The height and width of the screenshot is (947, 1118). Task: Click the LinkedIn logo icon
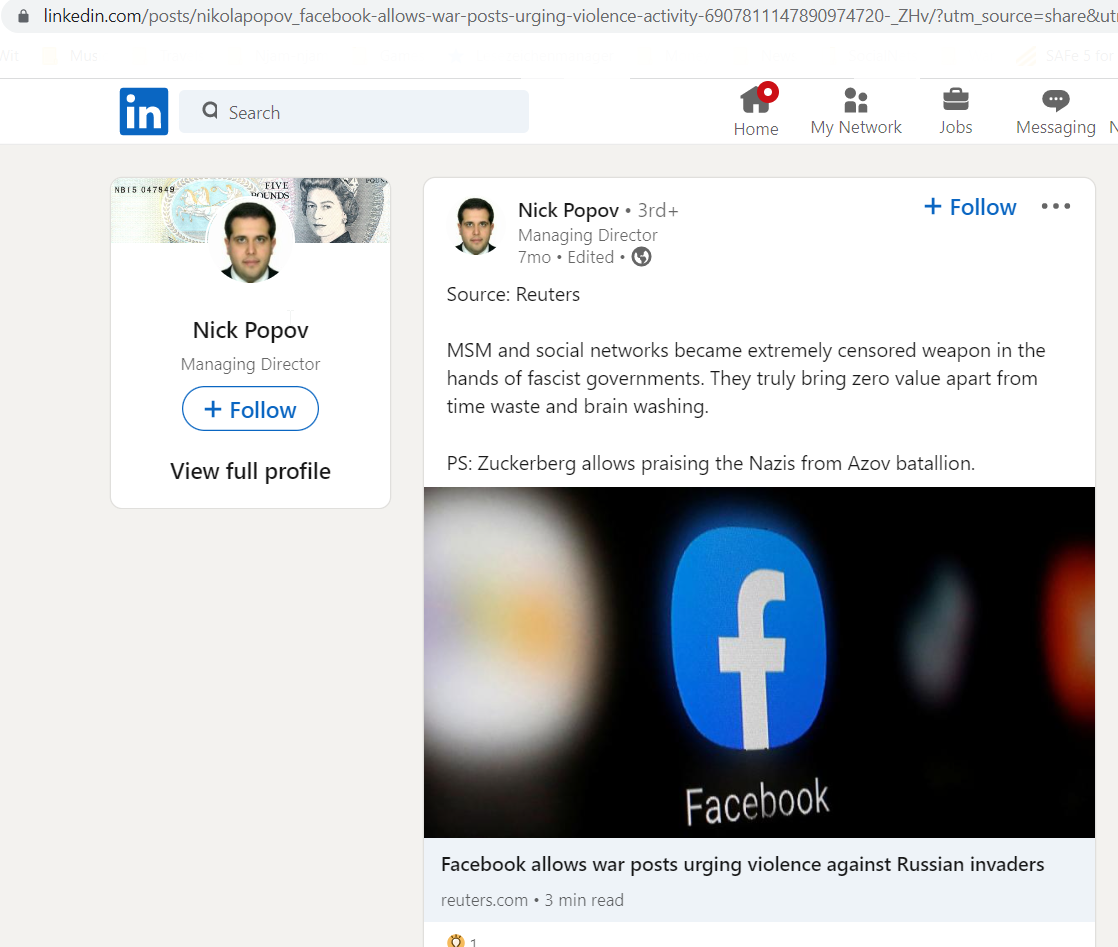143,111
